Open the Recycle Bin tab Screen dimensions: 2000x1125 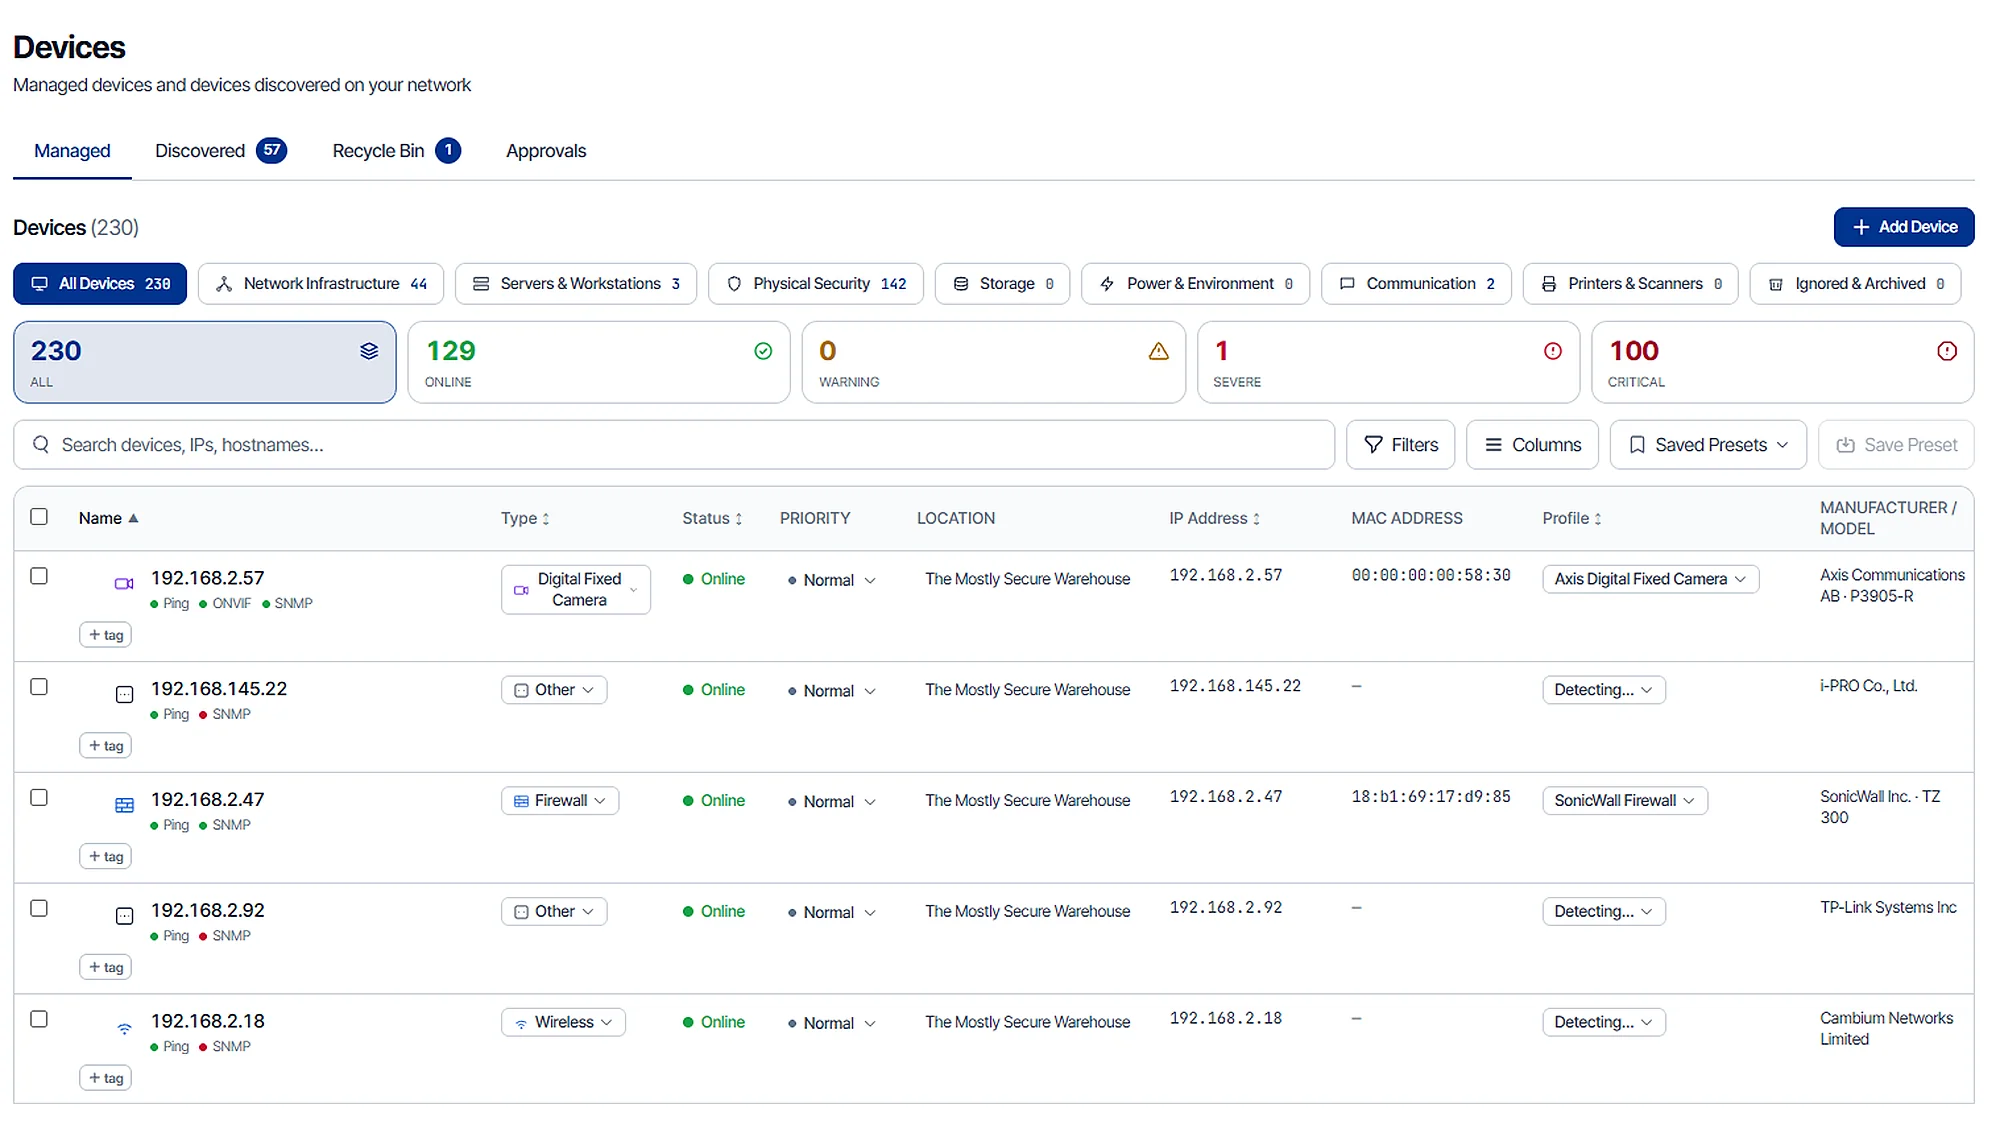(396, 151)
